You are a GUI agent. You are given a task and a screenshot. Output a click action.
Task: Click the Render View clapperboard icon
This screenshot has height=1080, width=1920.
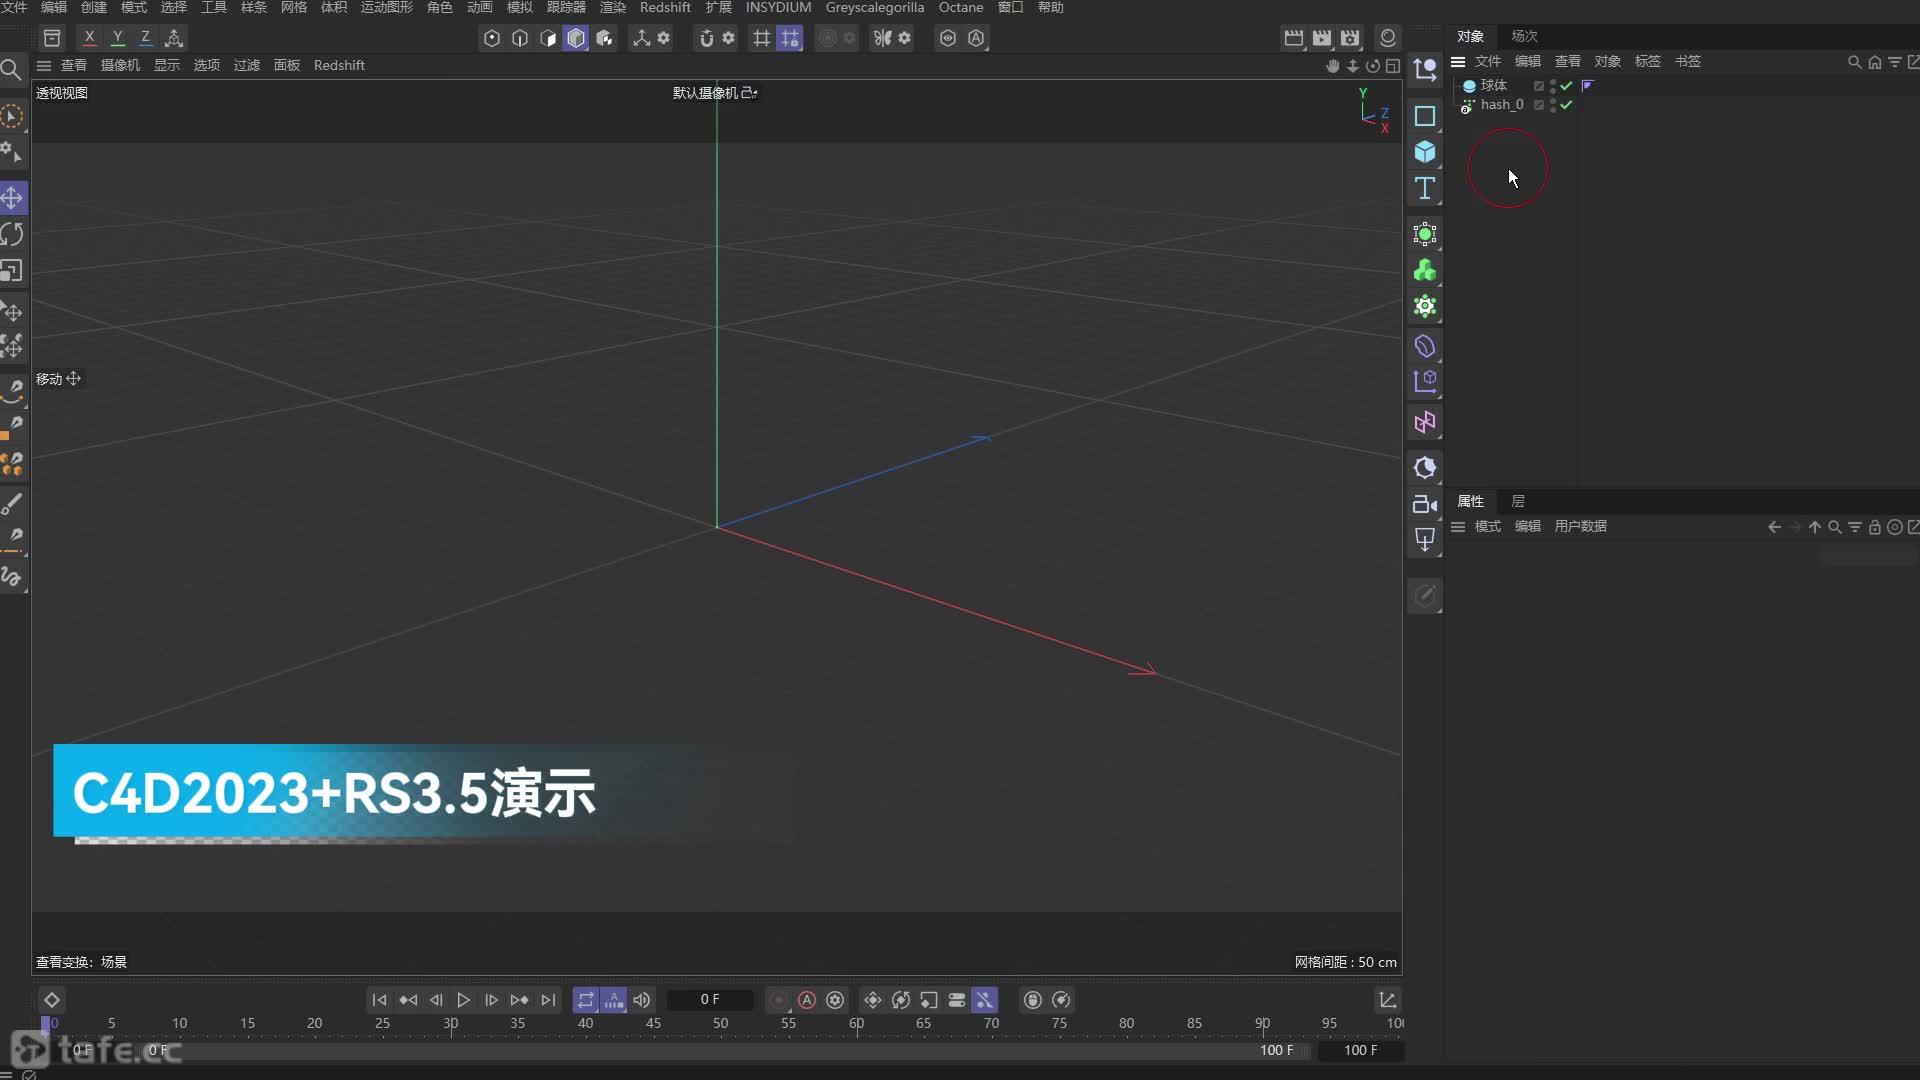[x=1294, y=38]
